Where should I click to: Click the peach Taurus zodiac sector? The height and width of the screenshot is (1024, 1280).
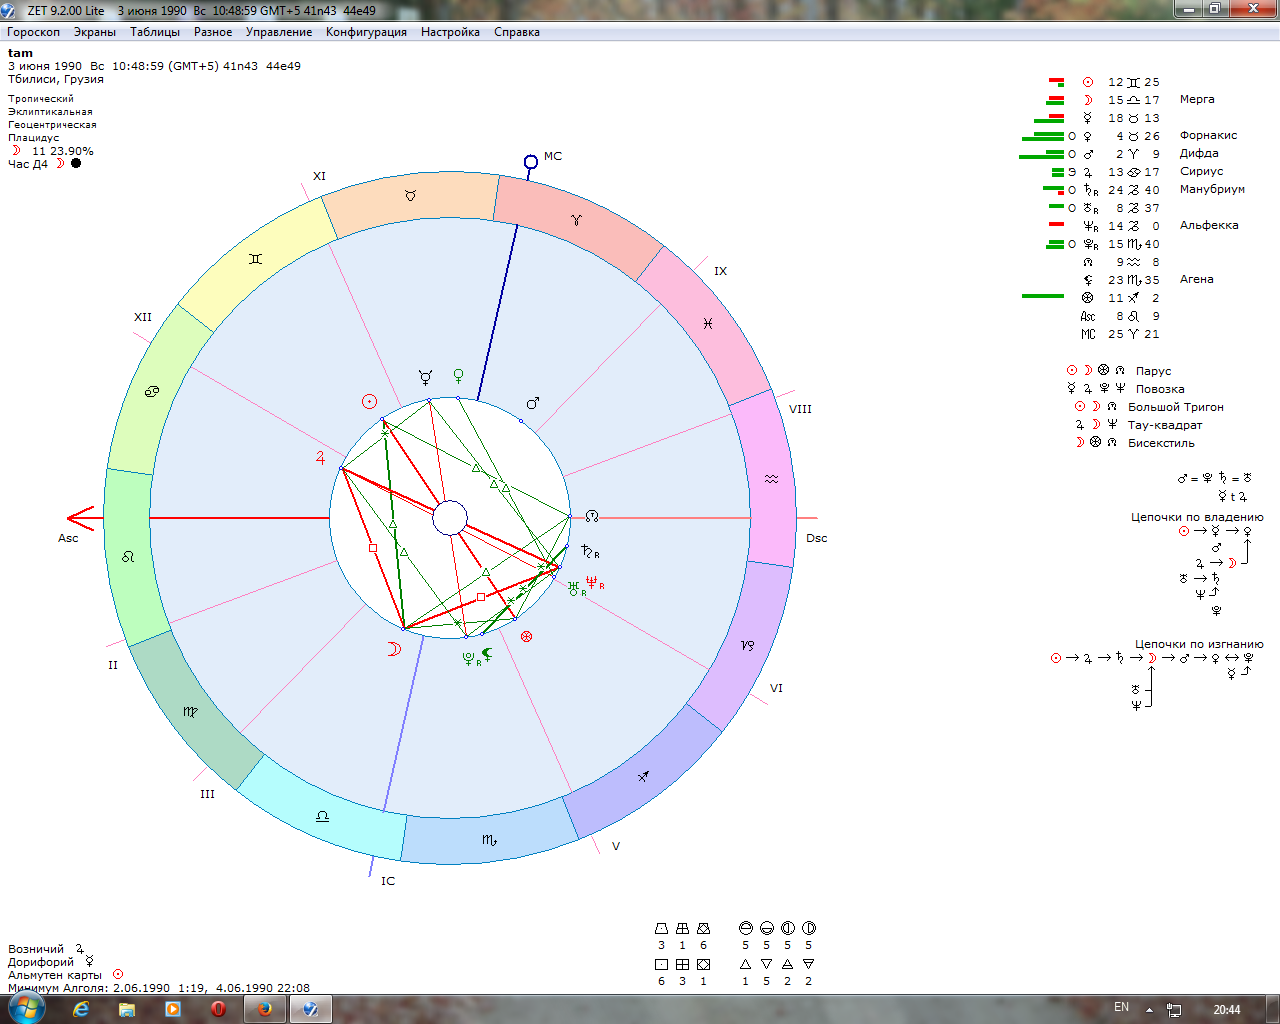[410, 197]
